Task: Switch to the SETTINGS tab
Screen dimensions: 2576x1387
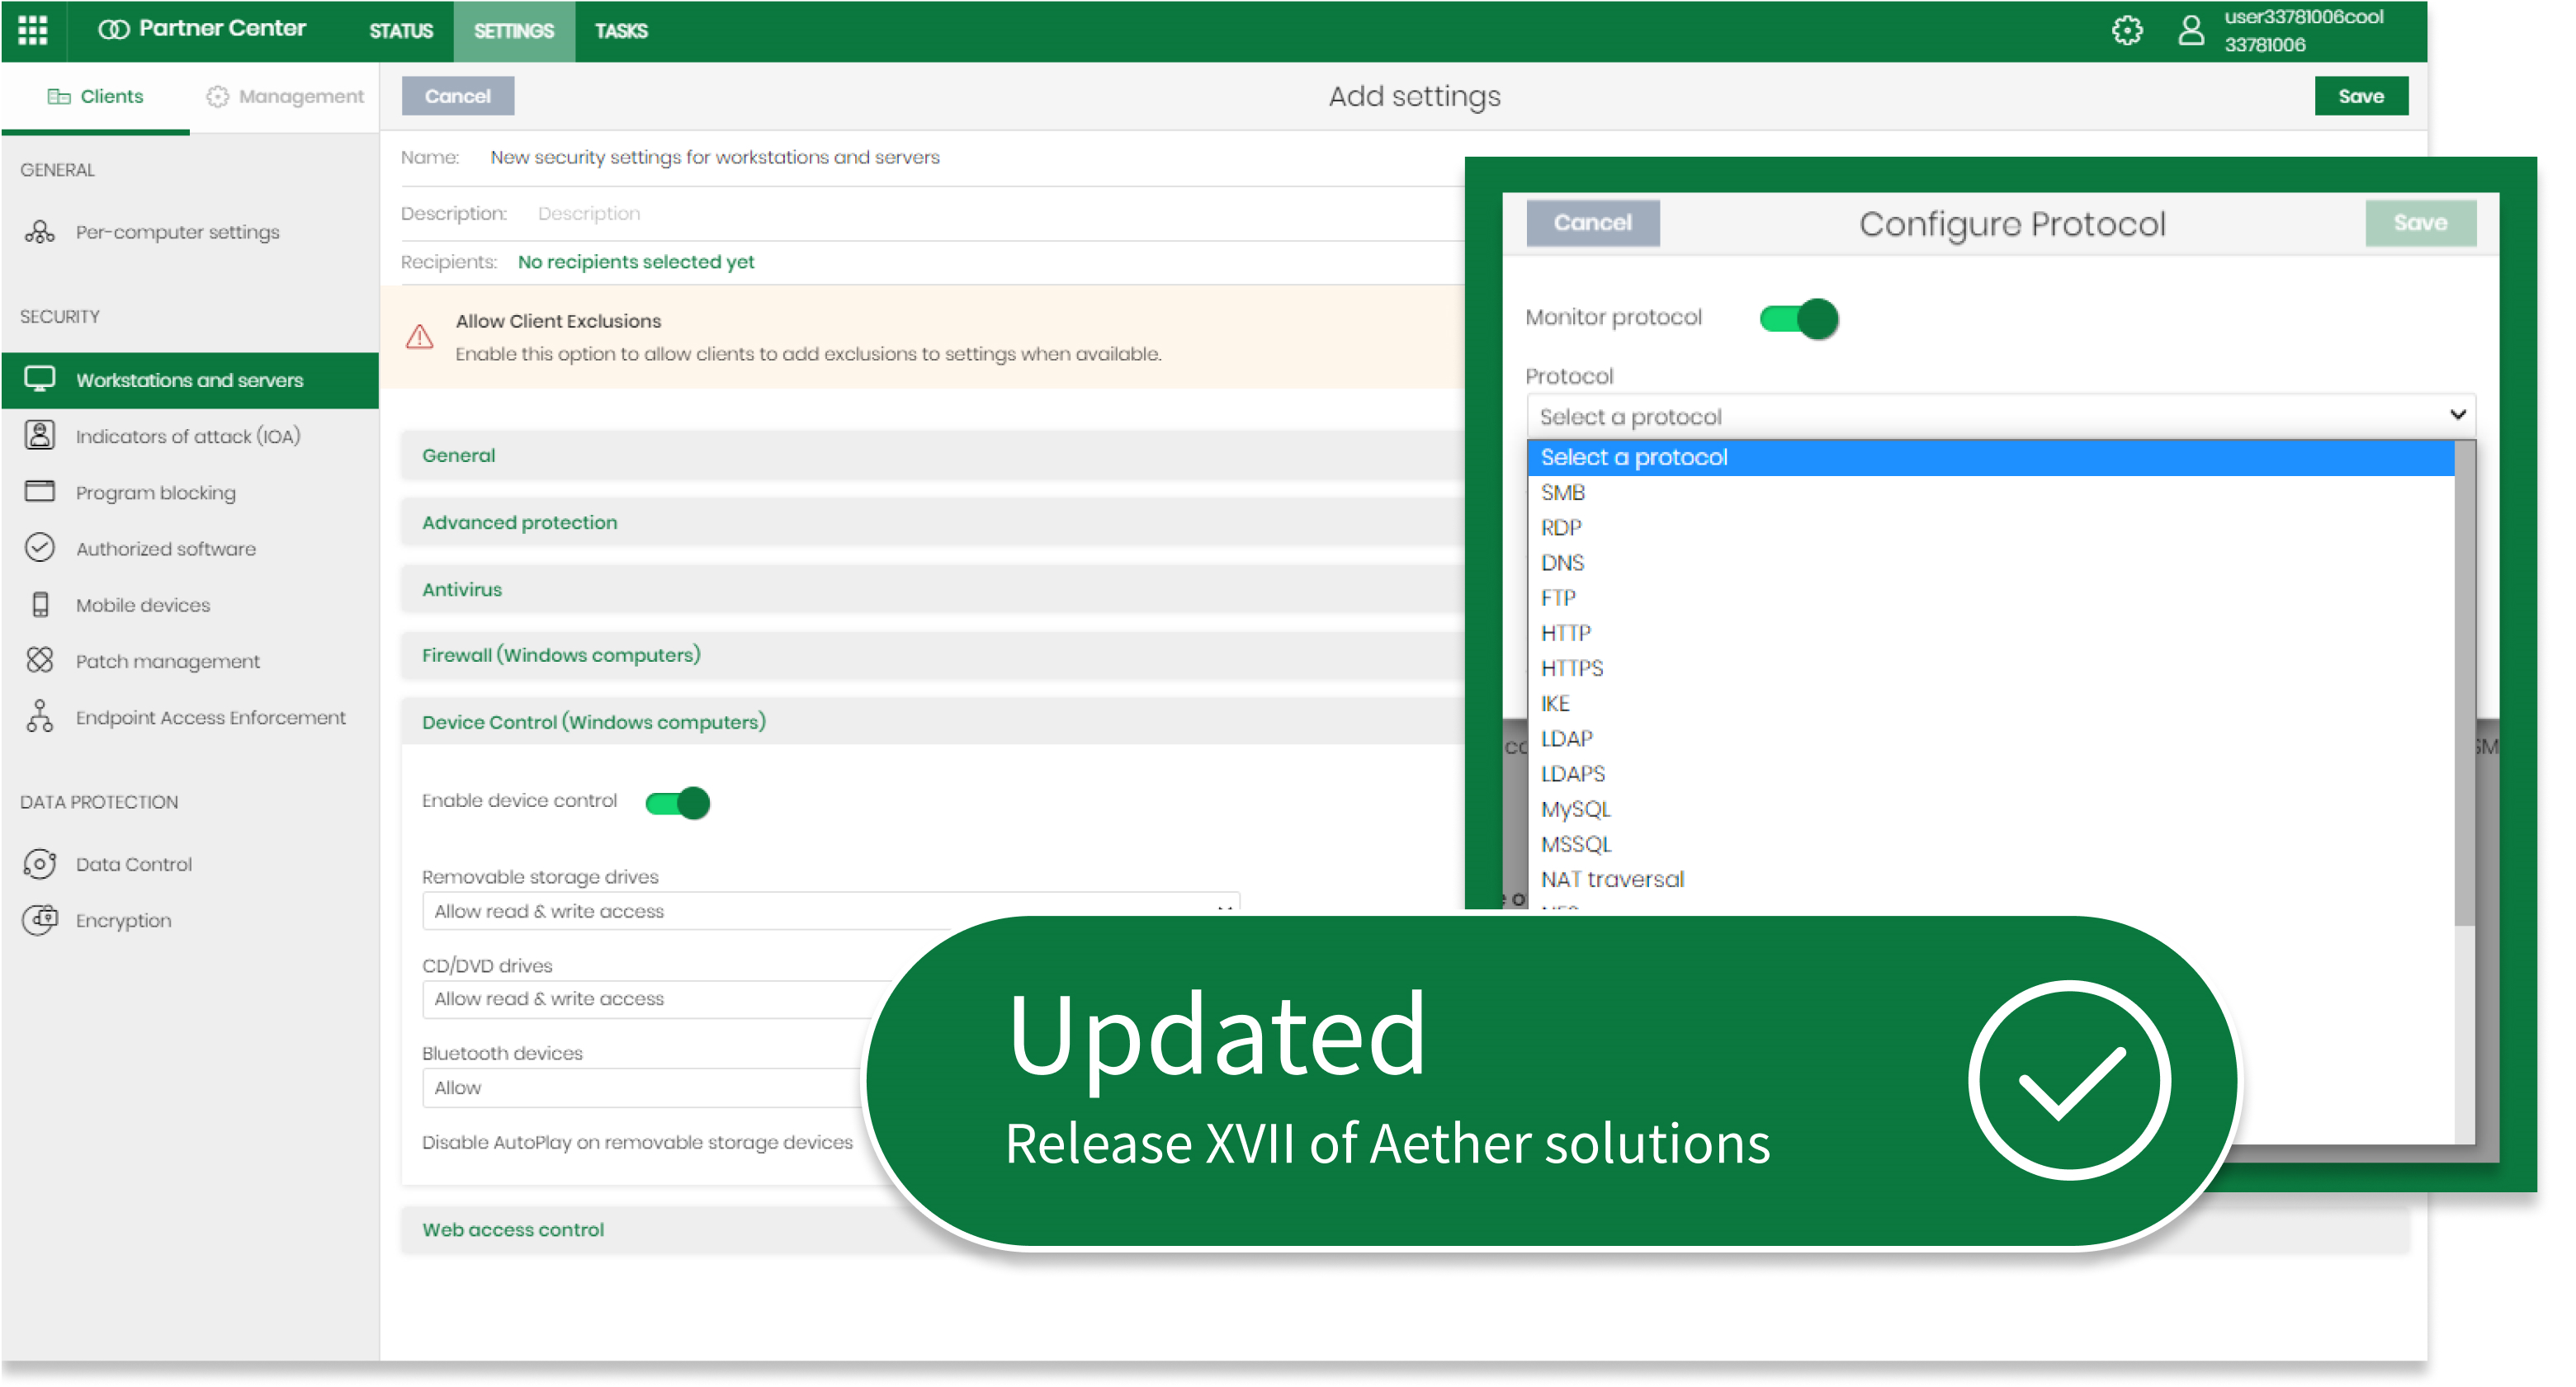Action: click(x=514, y=31)
